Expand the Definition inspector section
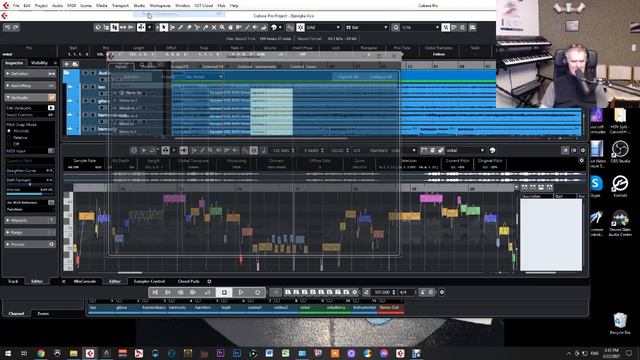The height and width of the screenshot is (360, 640). 29,74
